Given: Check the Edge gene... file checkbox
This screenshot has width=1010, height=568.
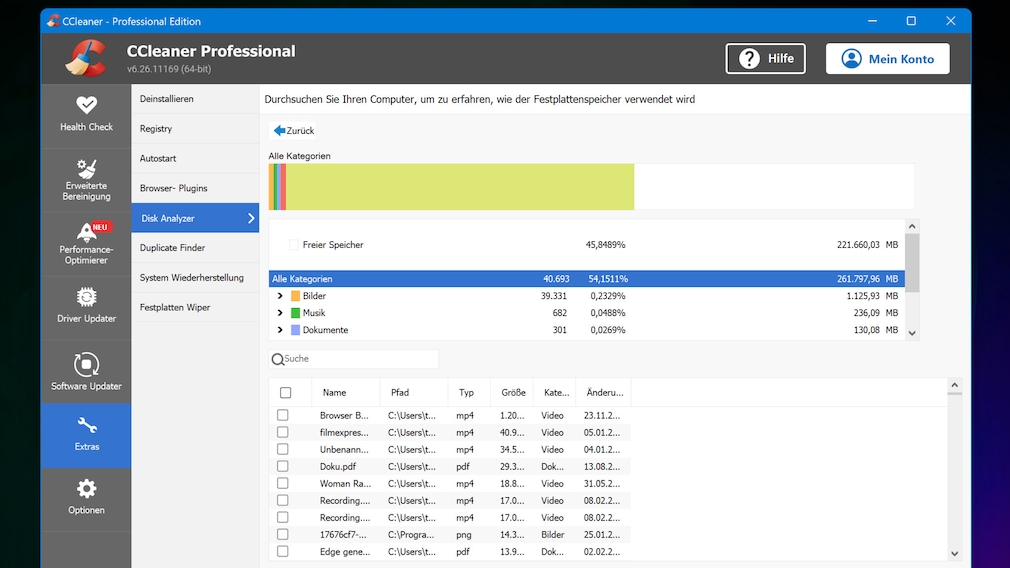Looking at the screenshot, I should click(x=282, y=551).
